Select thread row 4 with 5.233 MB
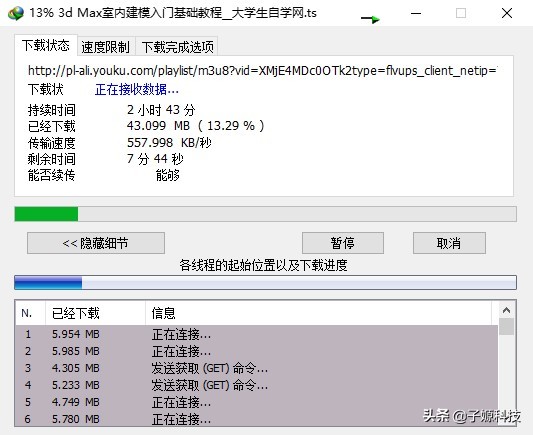This screenshot has width=533, height=435. (x=257, y=385)
